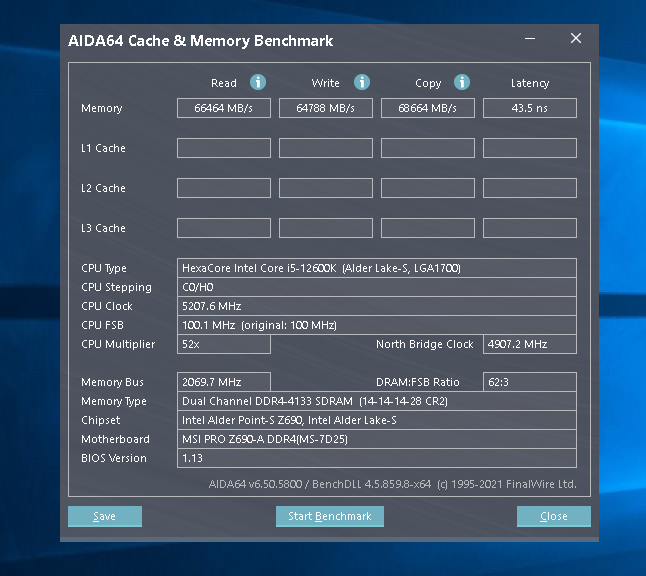Viewport: 646px width, 576px height.
Task: Click Memory Type value DDR4-4133 SDRAM
Action: pos(377,401)
